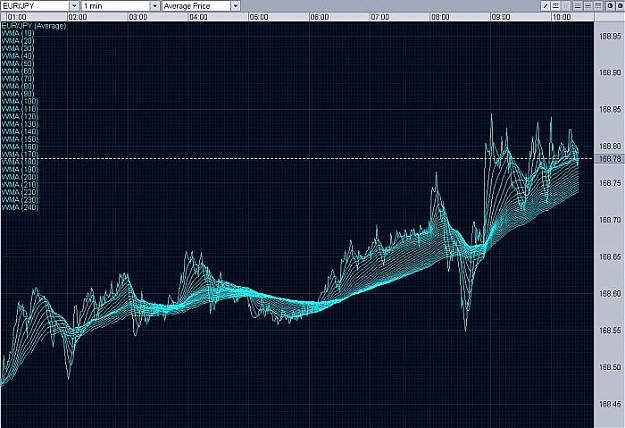Click the 168.90 price axis label
The image size is (625, 428).
(610, 73)
